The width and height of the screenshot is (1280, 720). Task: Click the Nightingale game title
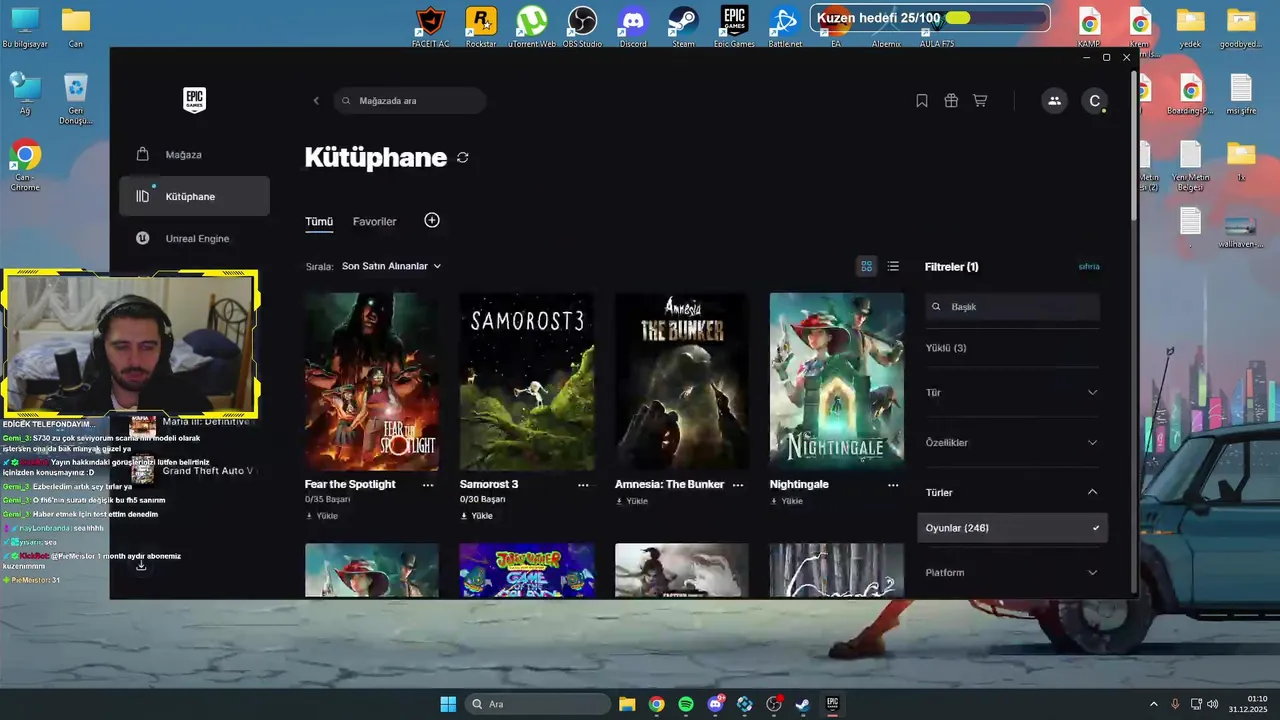pyautogui.click(x=799, y=484)
